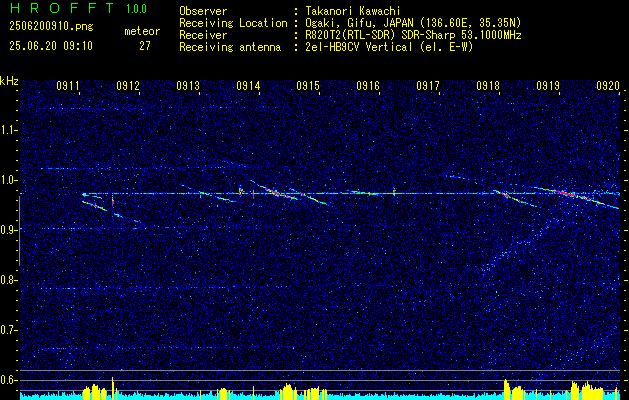Select the file name 2506200910.png
629x400 pixels.
coord(51,27)
